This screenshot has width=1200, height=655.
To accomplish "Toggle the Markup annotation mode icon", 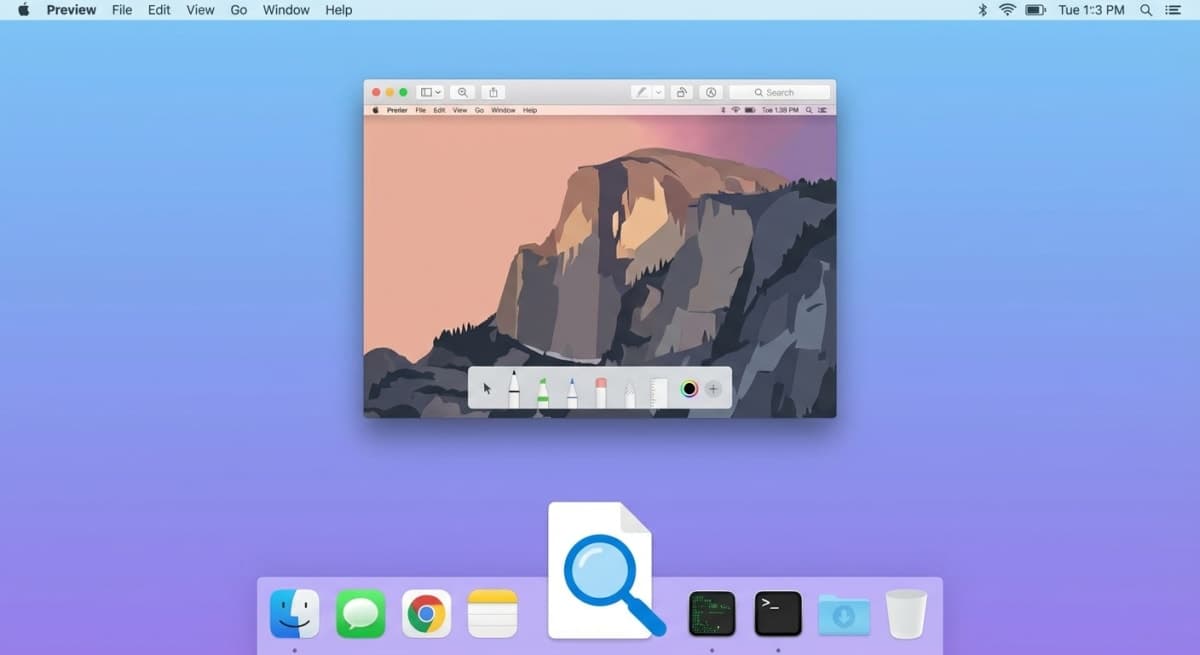I will [x=642, y=91].
